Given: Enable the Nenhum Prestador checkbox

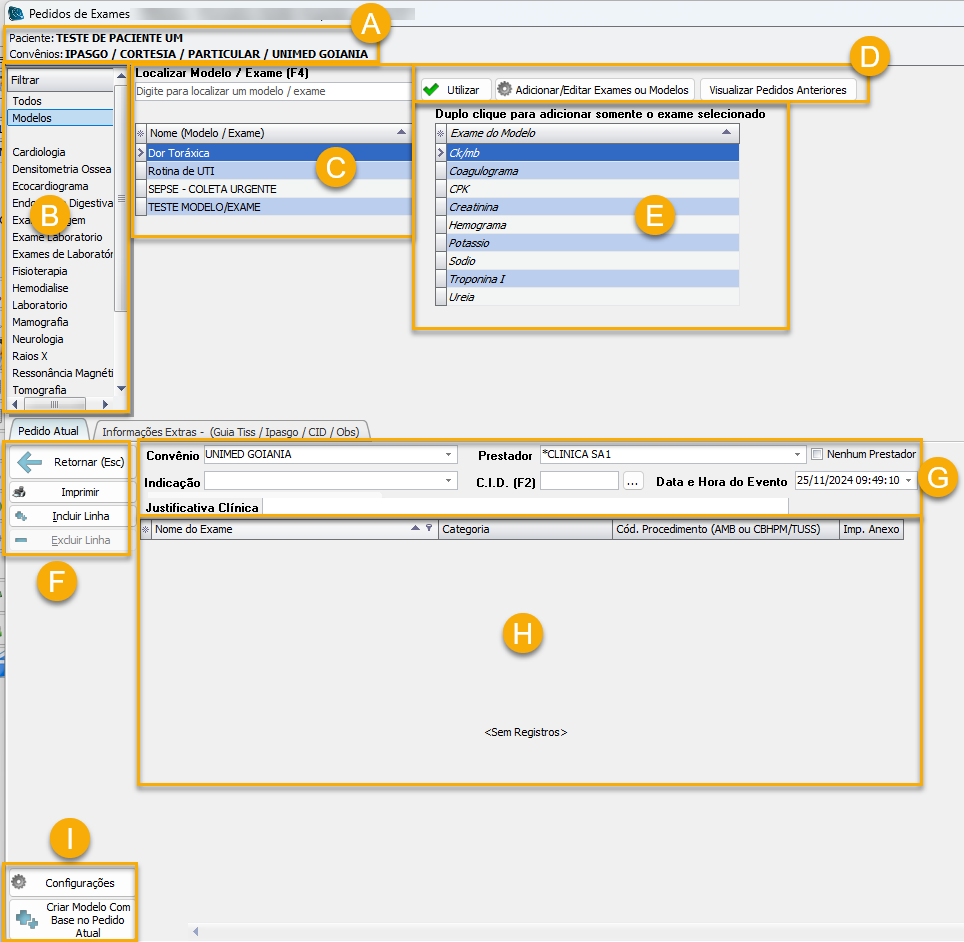Looking at the screenshot, I should 817,454.
